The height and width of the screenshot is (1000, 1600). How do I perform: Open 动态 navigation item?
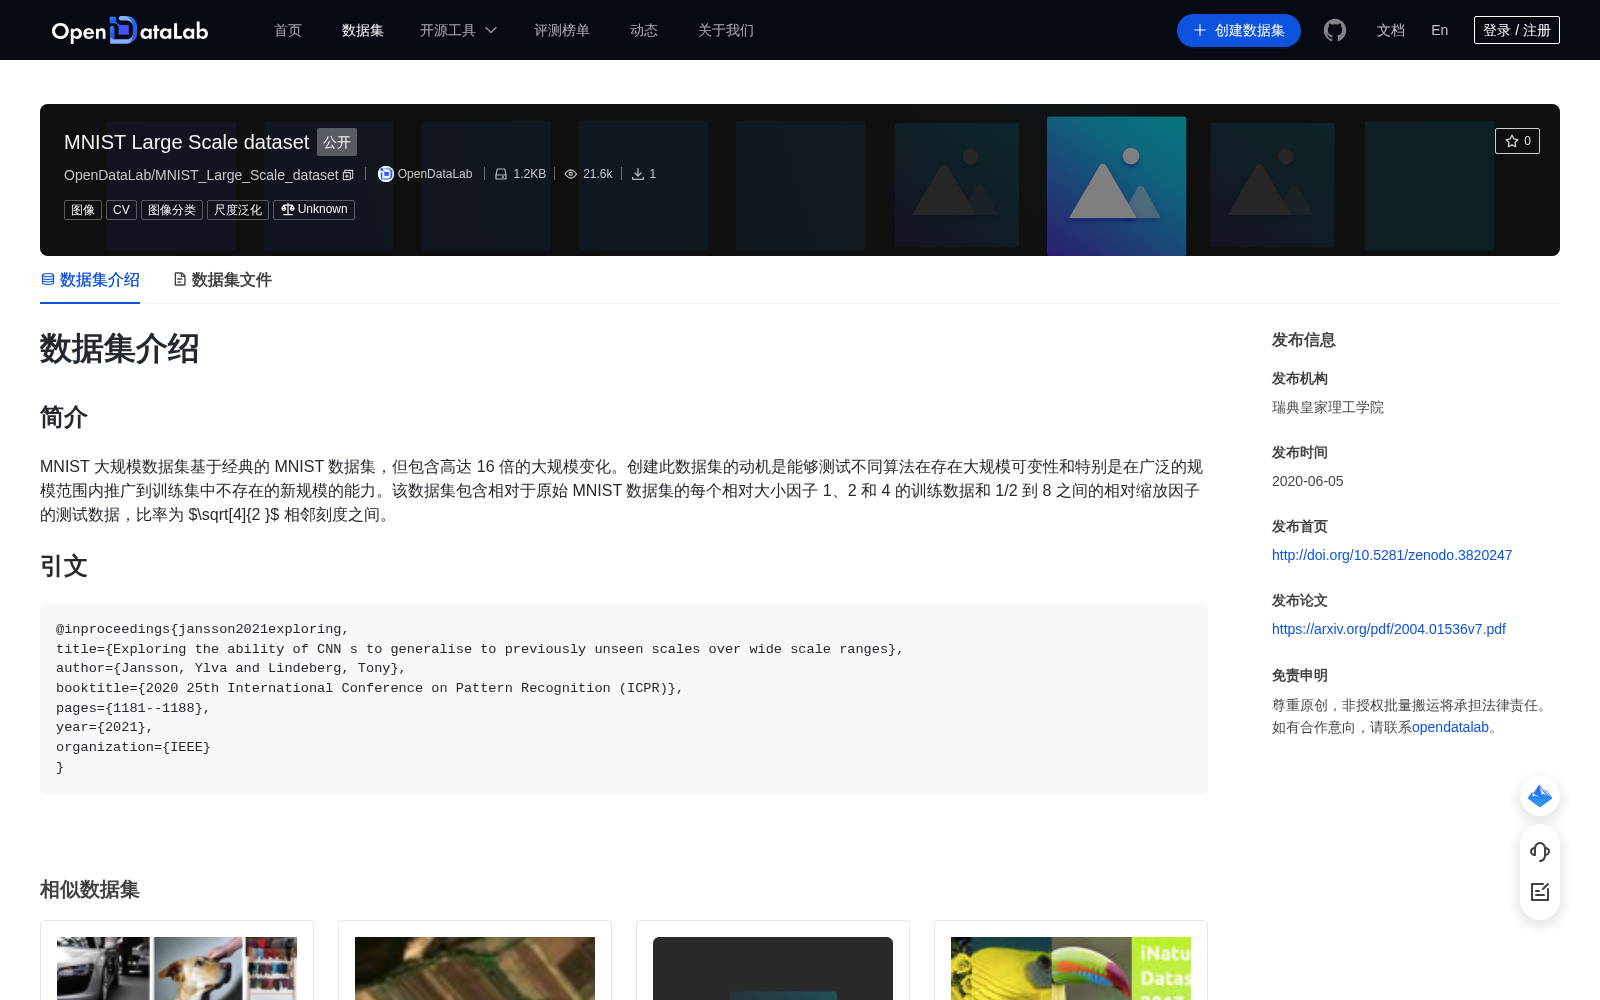(x=644, y=30)
